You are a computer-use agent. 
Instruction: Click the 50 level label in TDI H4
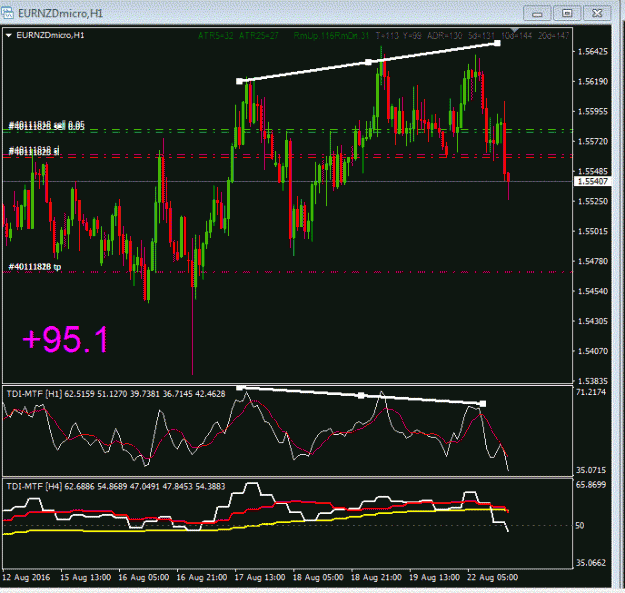580,526
